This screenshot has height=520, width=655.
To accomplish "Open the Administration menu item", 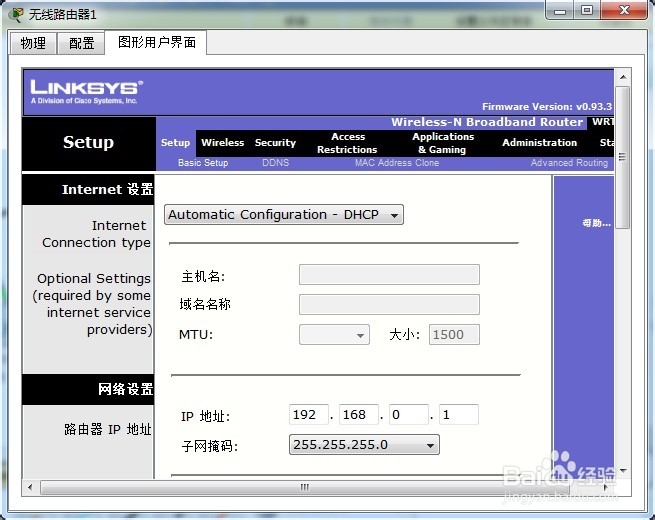I will [539, 142].
